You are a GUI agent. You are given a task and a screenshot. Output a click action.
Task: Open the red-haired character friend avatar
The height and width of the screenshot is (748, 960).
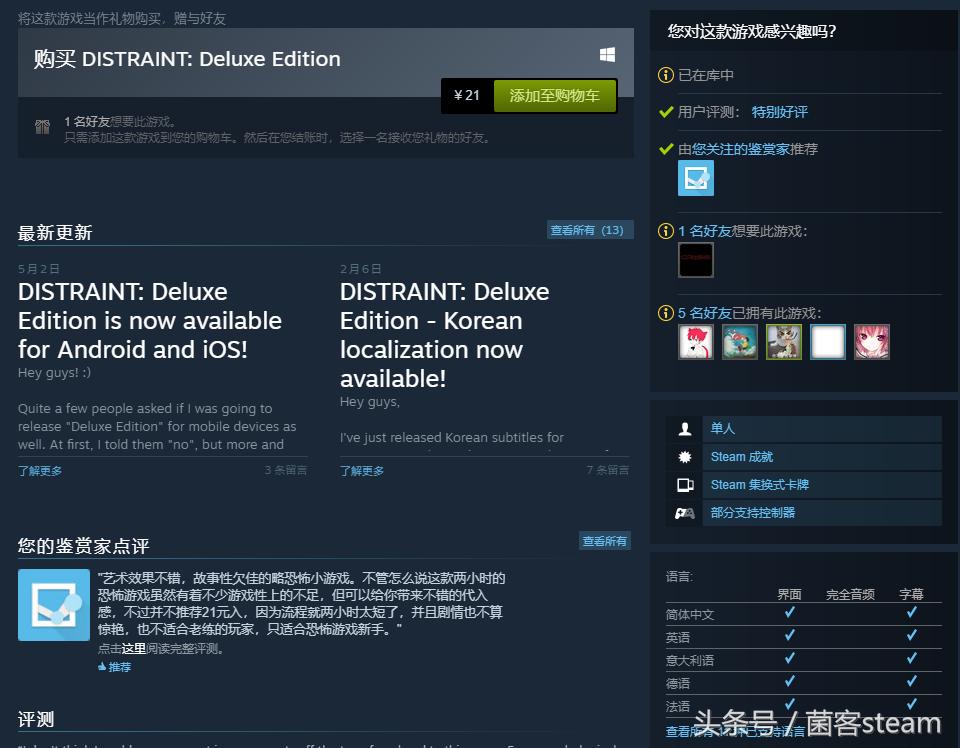696,342
